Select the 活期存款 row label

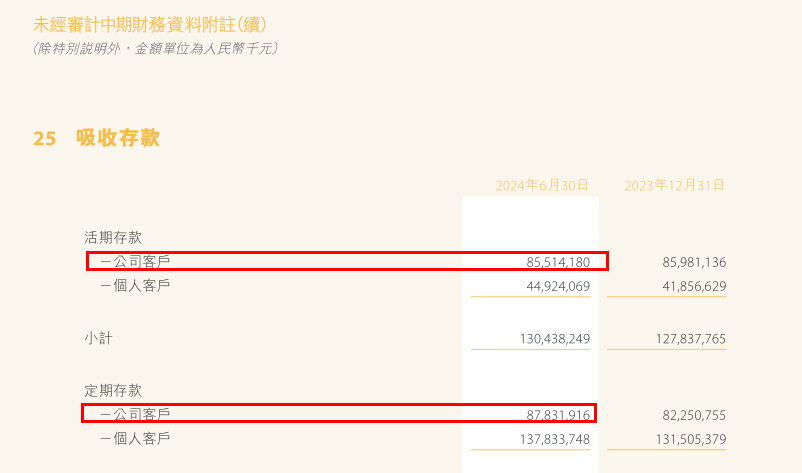113,238
